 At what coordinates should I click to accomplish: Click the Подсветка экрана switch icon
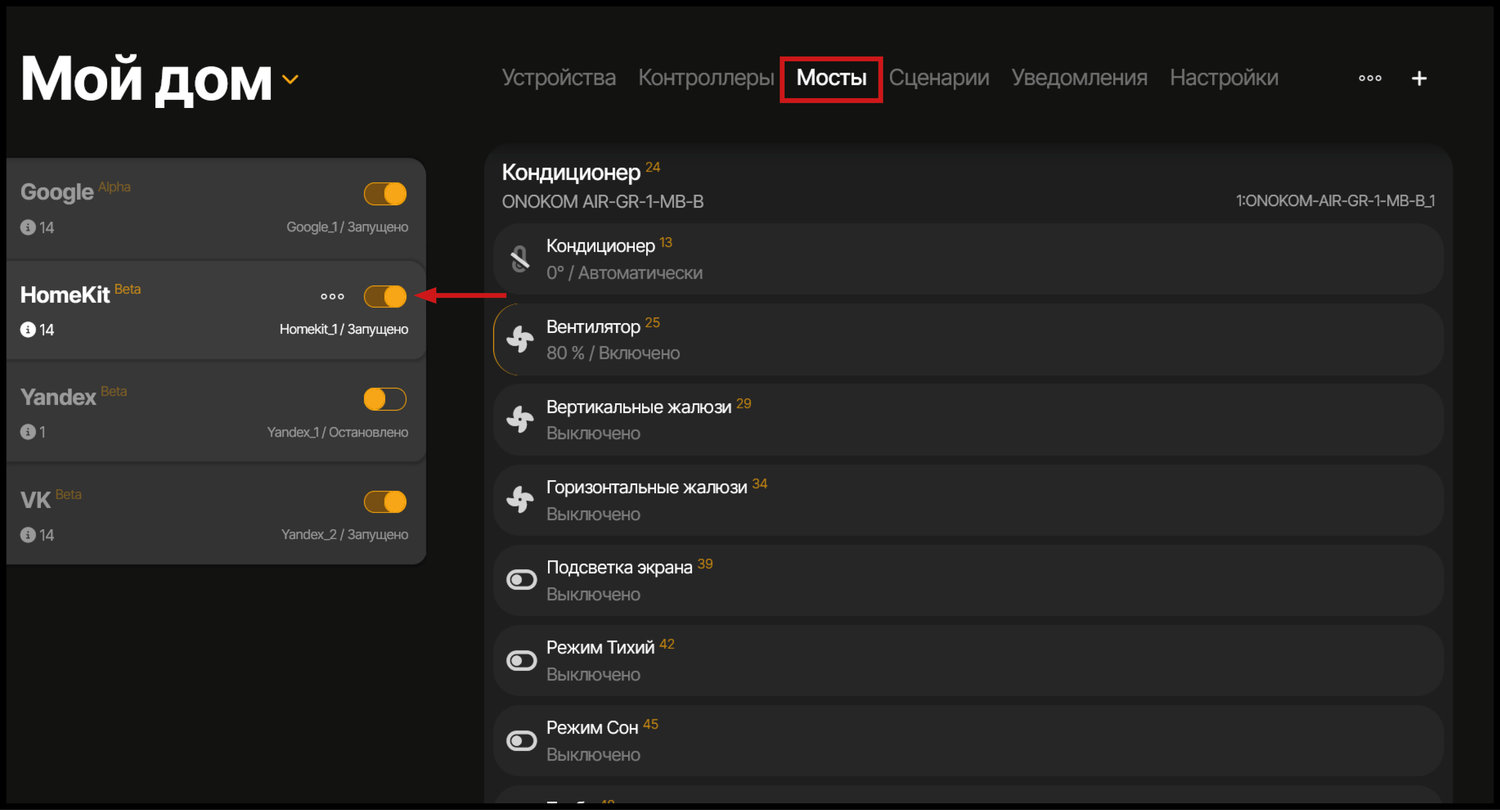pos(522,580)
